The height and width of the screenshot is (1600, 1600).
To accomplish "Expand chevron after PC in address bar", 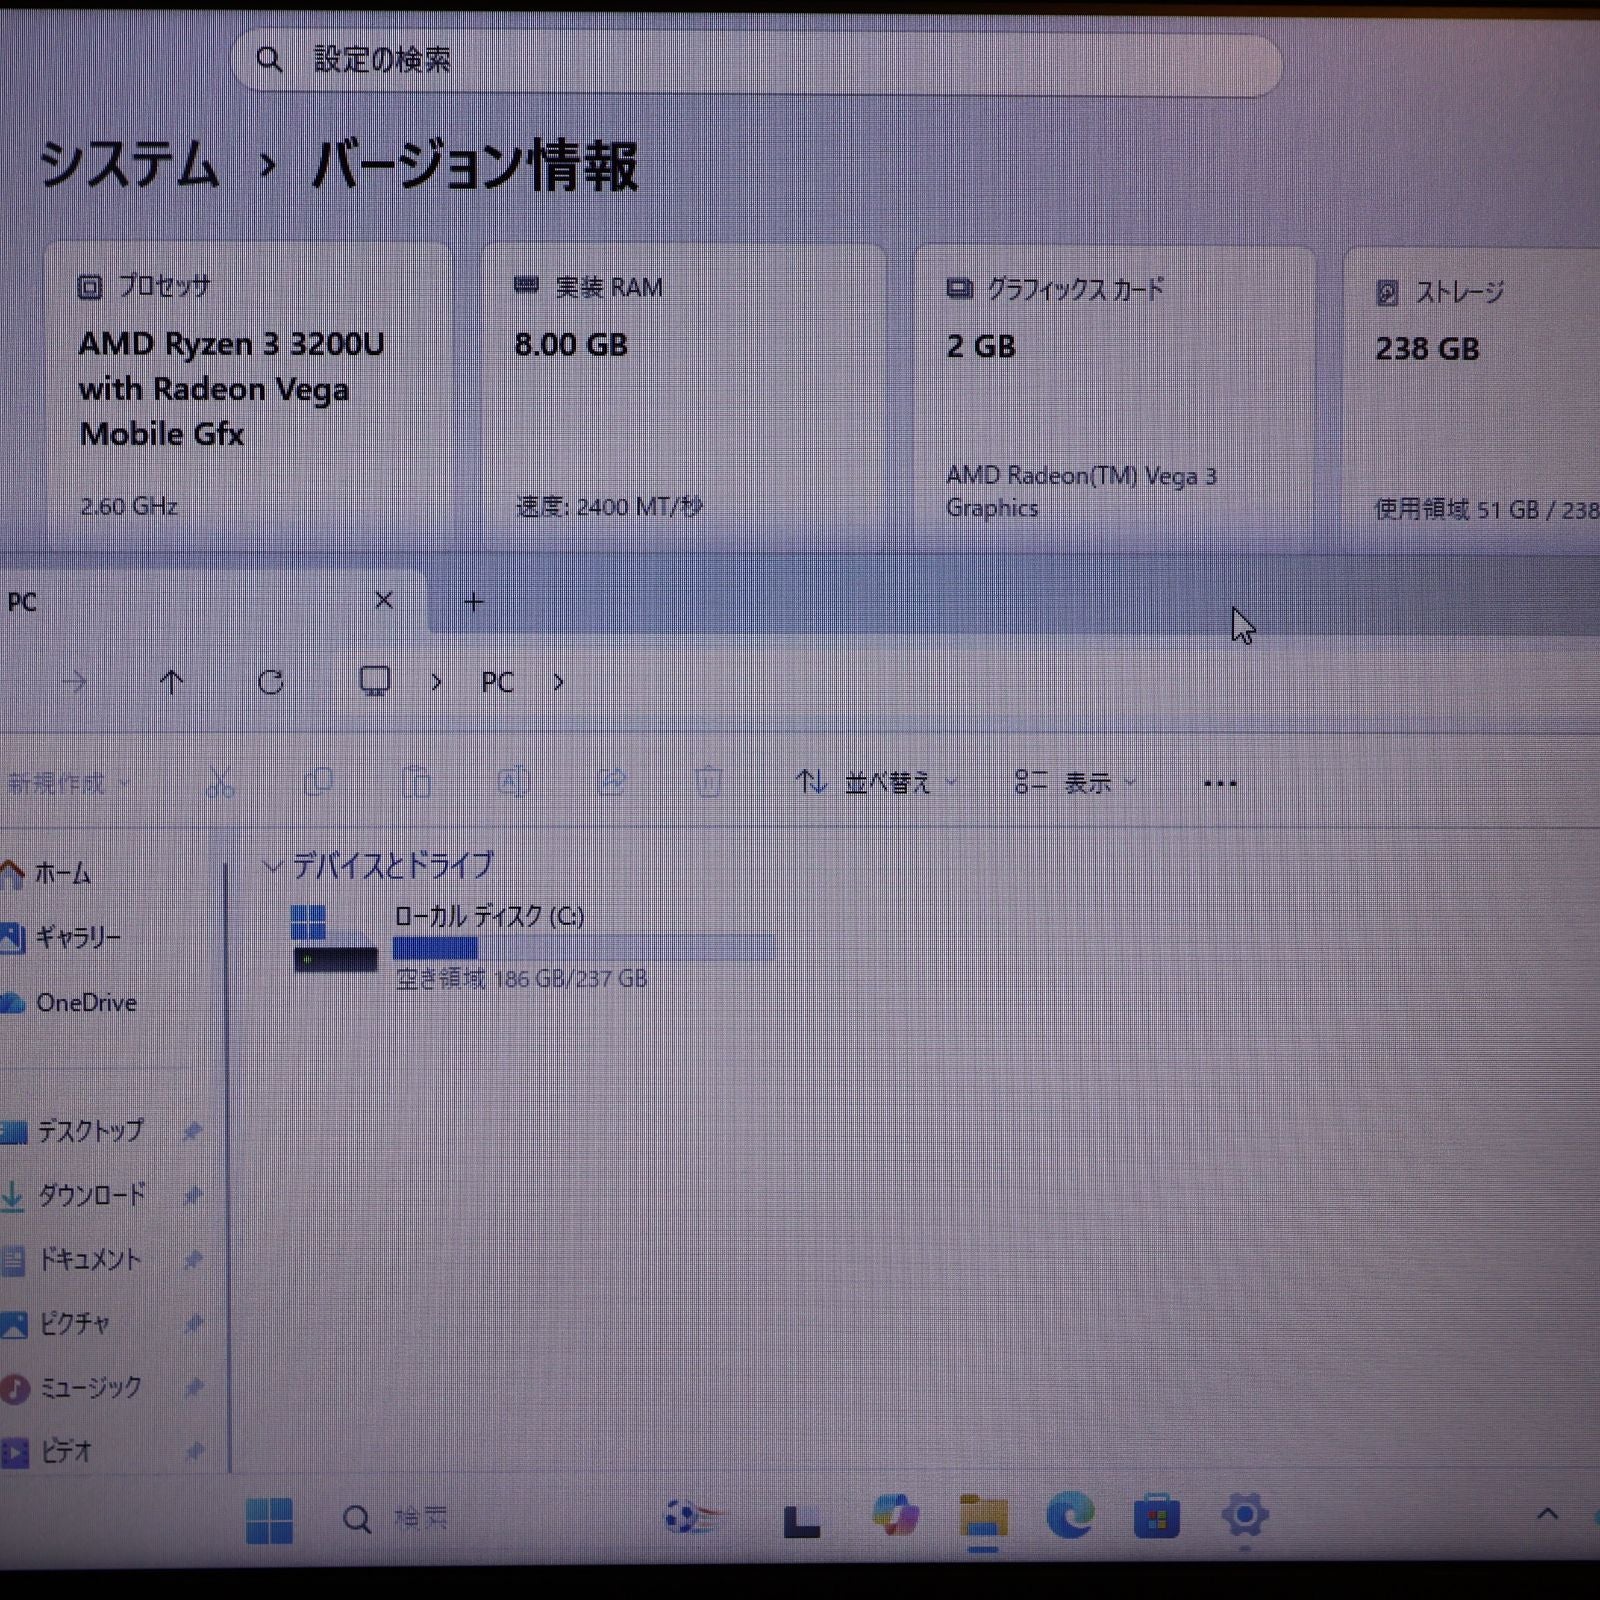I will [x=558, y=682].
